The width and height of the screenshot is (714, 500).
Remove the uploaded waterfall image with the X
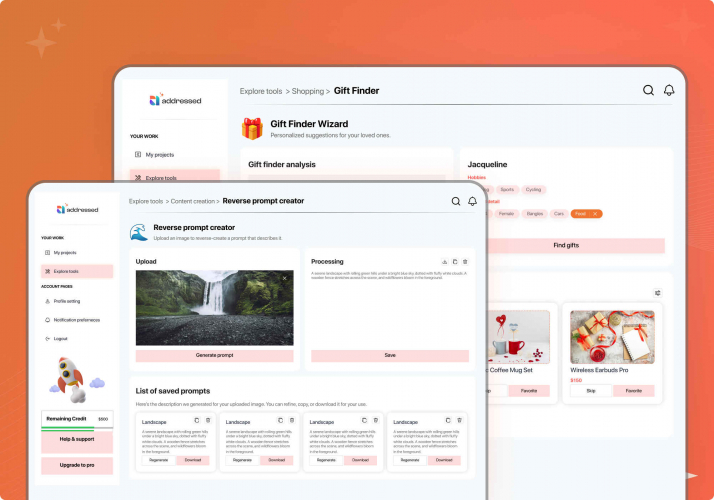tap(285, 278)
